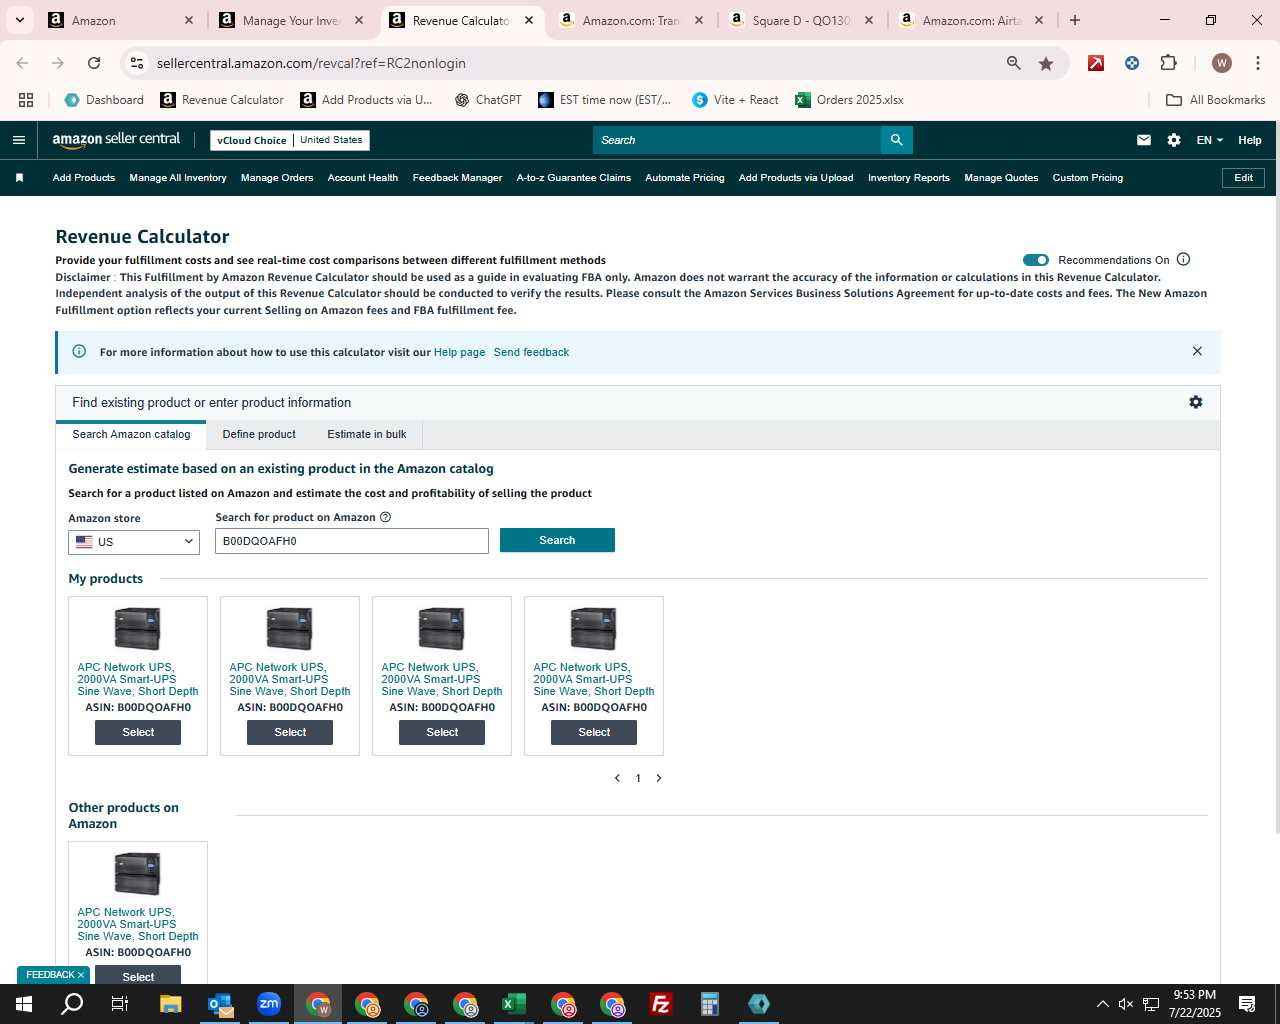Click the teal Search button
This screenshot has height=1024, width=1280.
557,540
